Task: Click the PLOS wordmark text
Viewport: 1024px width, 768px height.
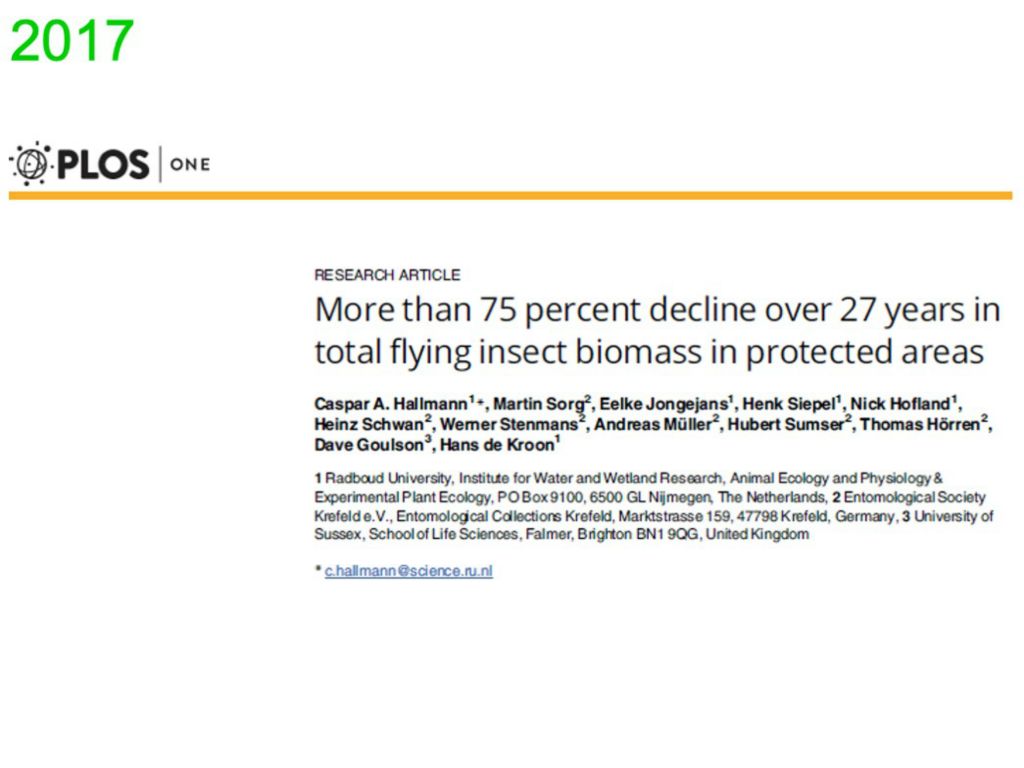Action: (103, 164)
